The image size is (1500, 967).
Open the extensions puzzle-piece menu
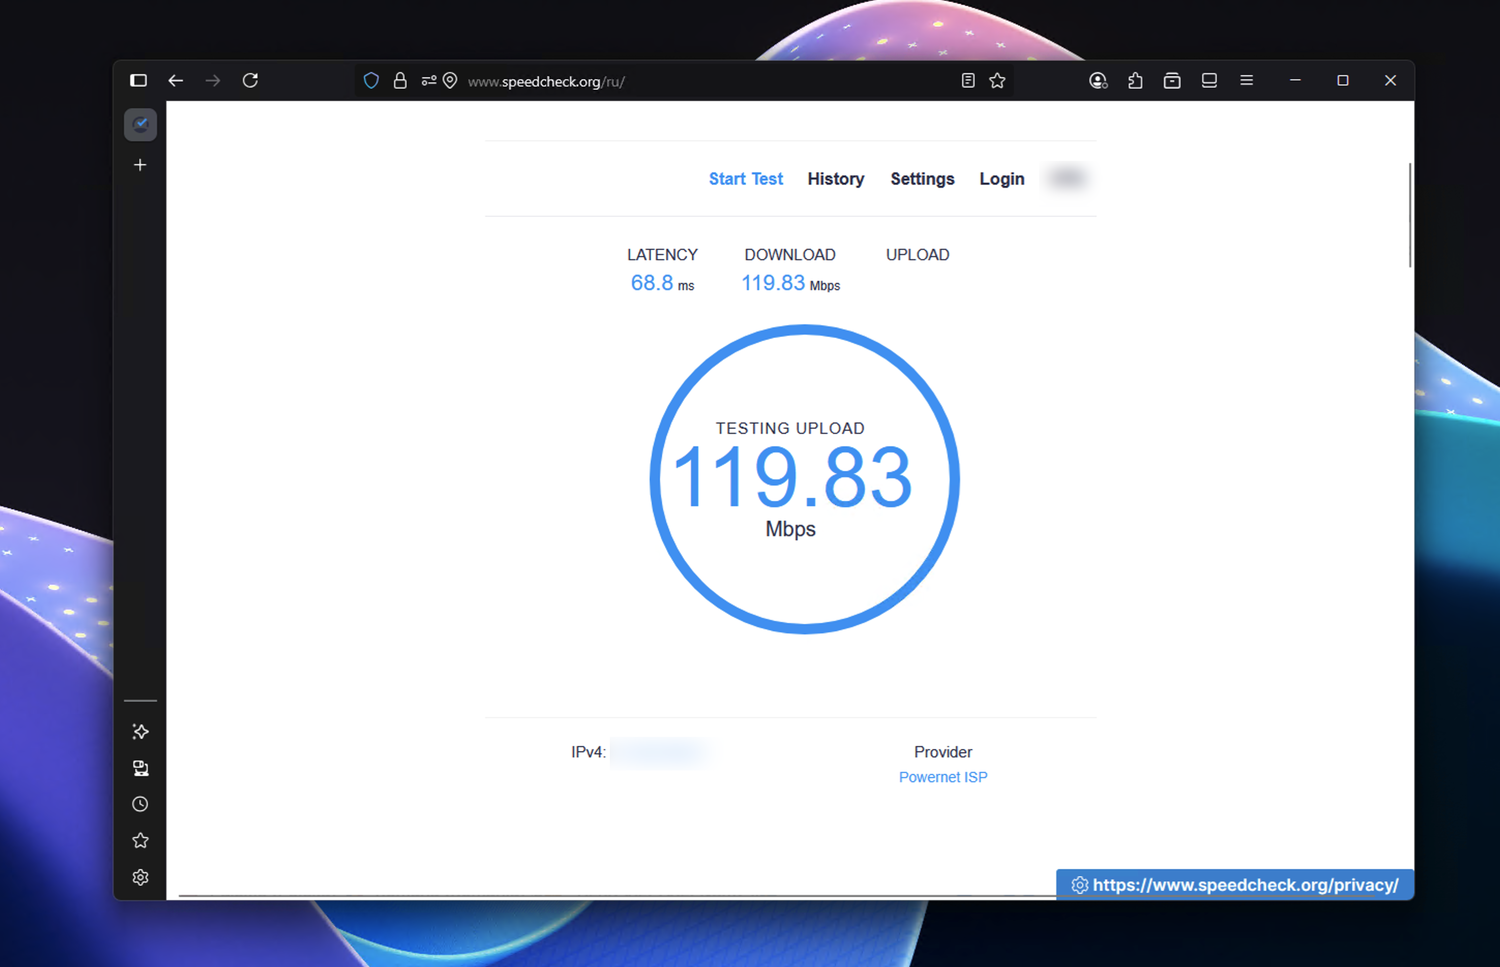pyautogui.click(x=1135, y=81)
